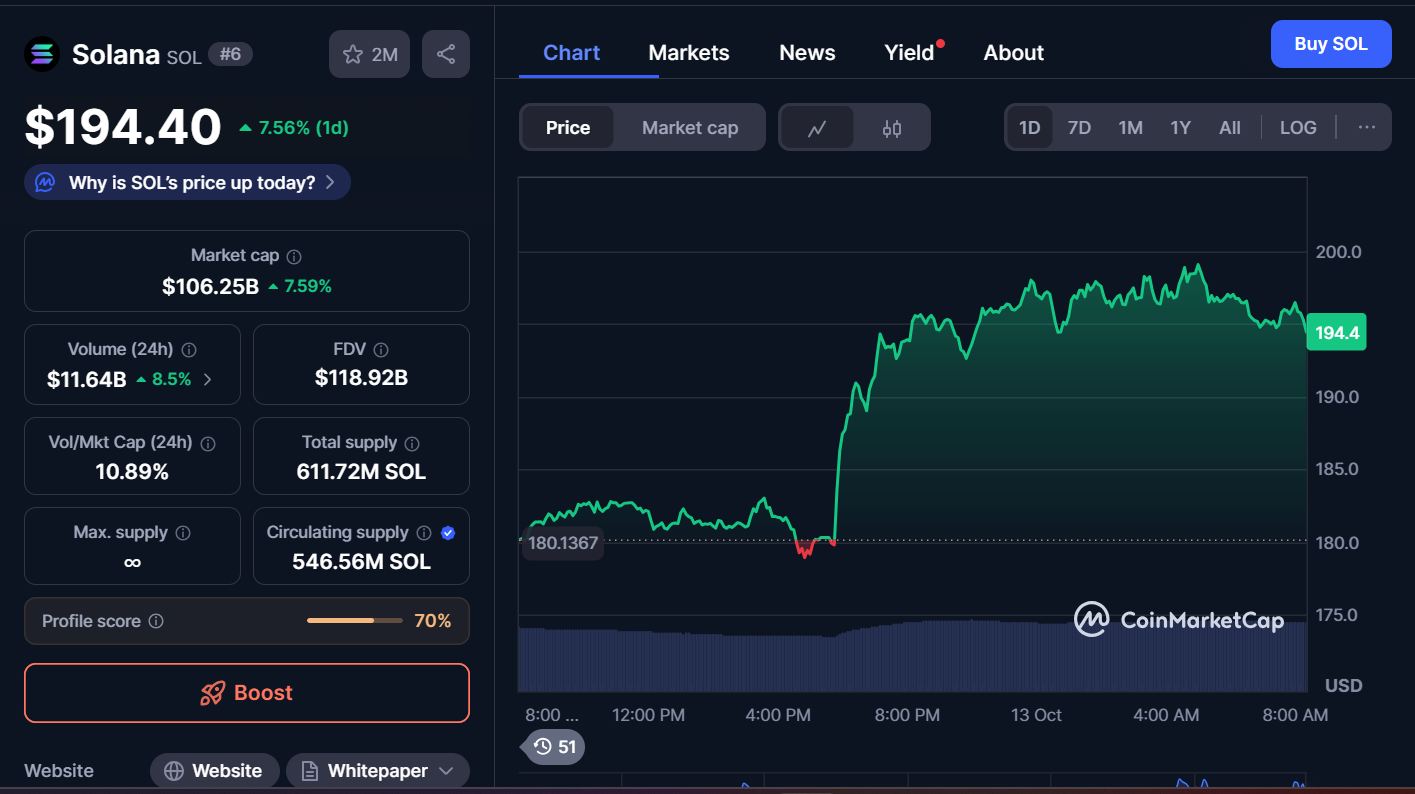Click the history marker labeled 51
The height and width of the screenshot is (794, 1415).
pyautogui.click(x=556, y=746)
